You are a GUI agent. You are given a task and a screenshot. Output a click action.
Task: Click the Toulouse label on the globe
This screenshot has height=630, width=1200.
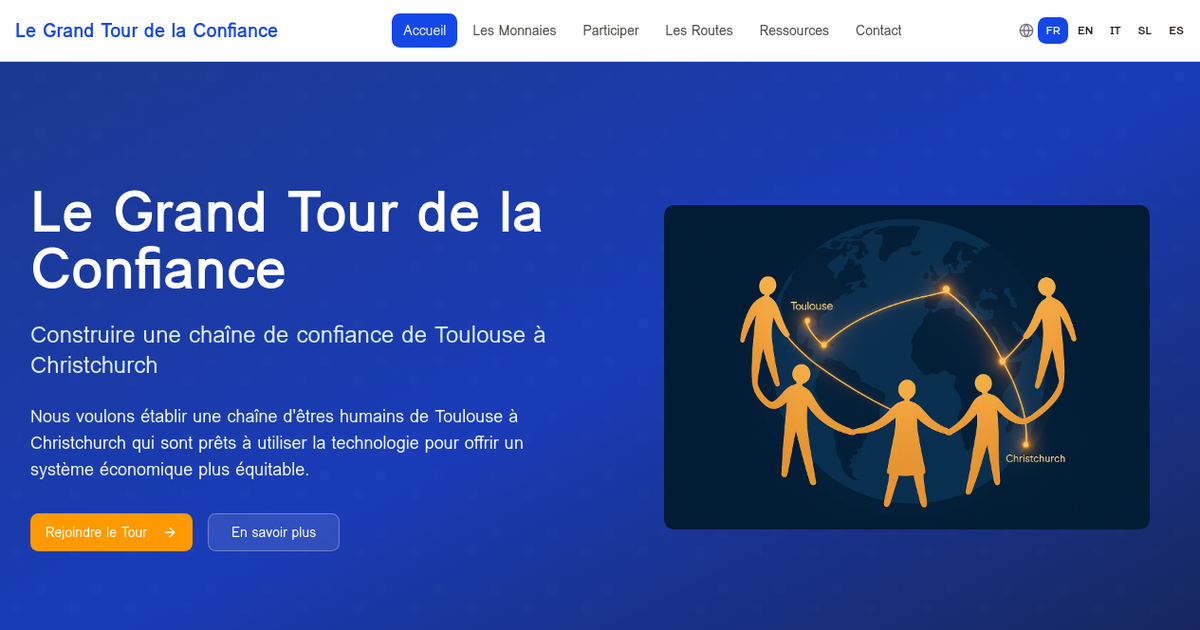811,306
